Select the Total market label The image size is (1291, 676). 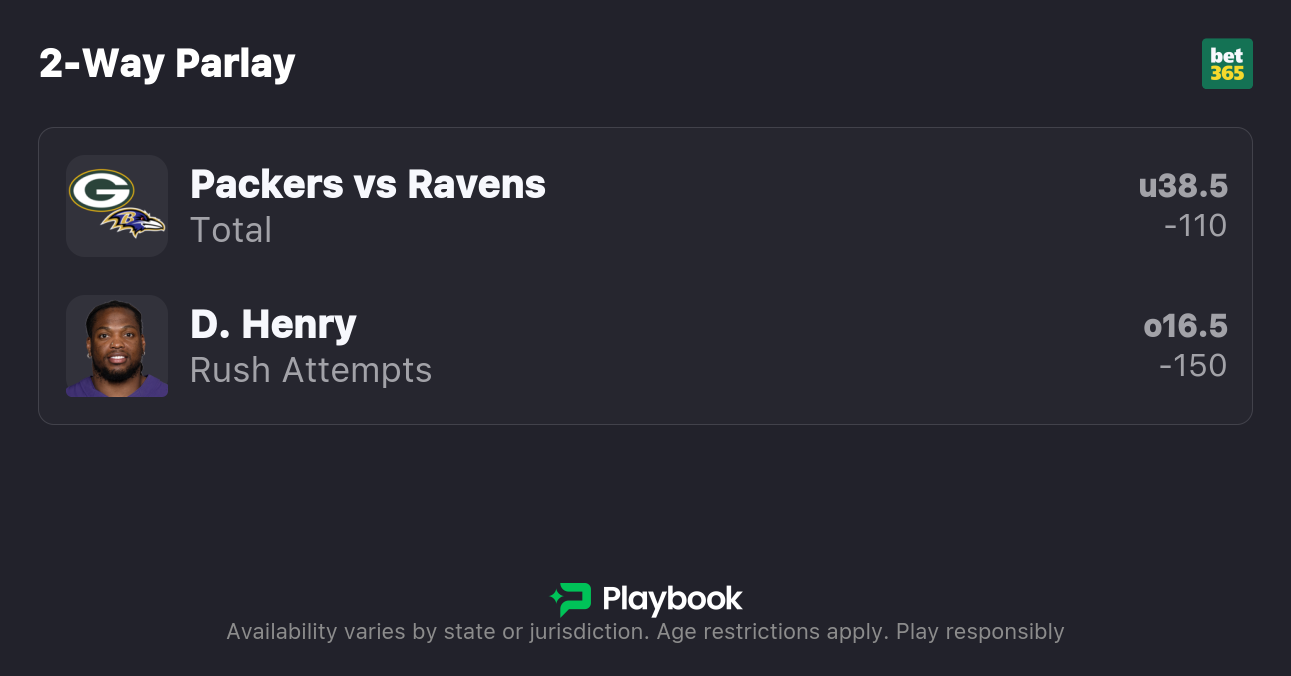tap(231, 230)
